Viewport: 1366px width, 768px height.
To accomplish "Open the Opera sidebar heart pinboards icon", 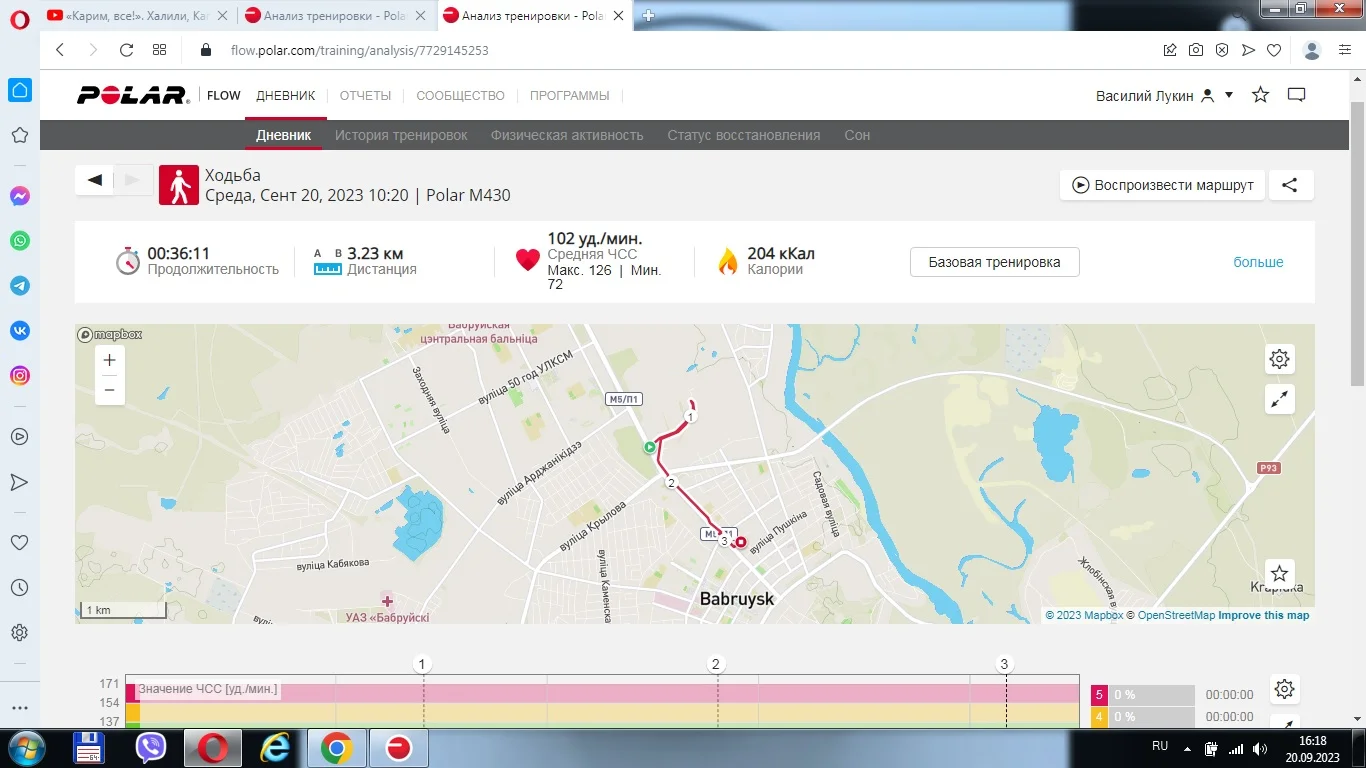I will [x=19, y=543].
